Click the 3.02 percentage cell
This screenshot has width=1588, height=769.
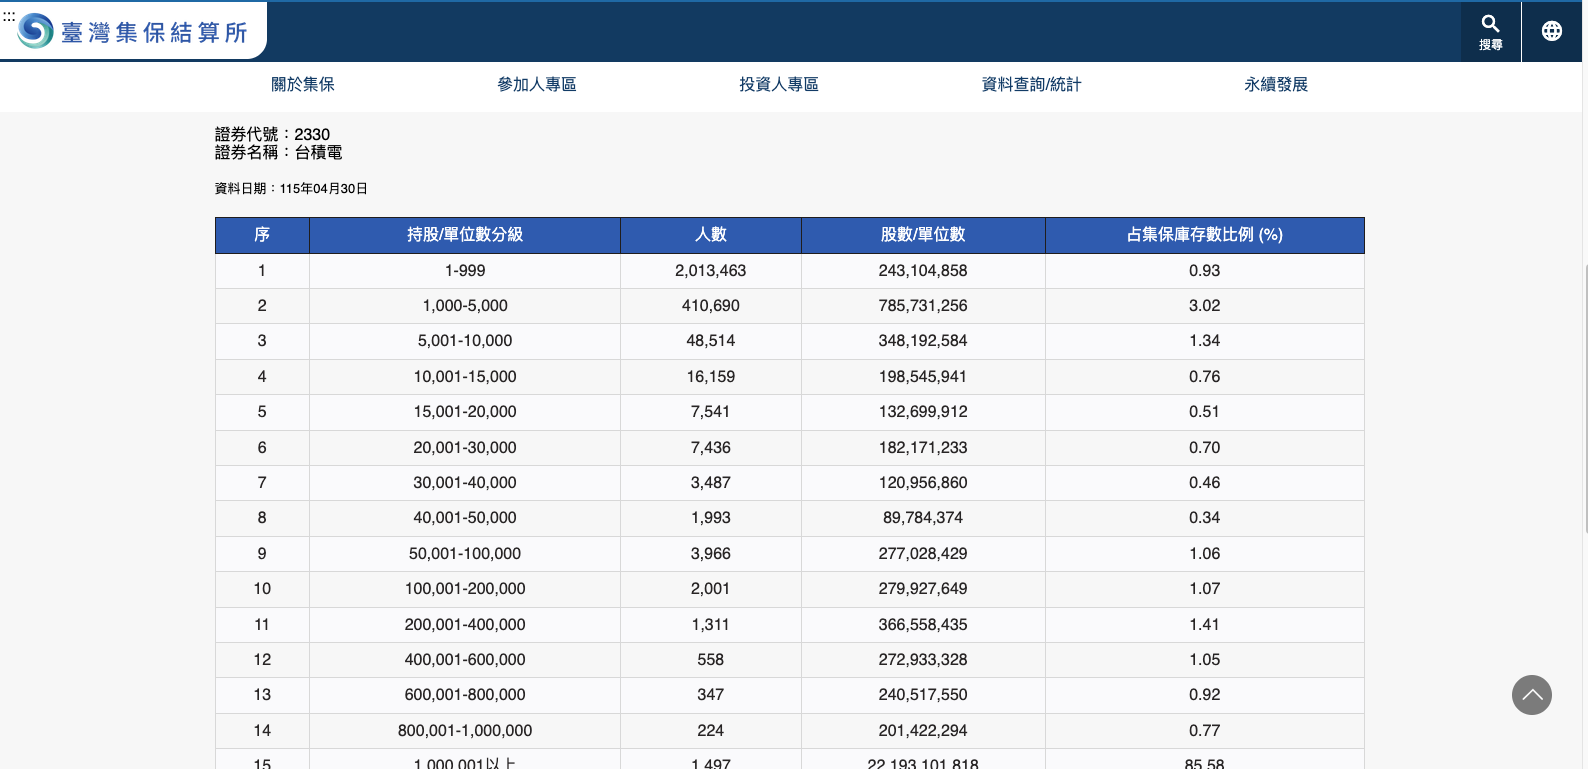point(1205,306)
